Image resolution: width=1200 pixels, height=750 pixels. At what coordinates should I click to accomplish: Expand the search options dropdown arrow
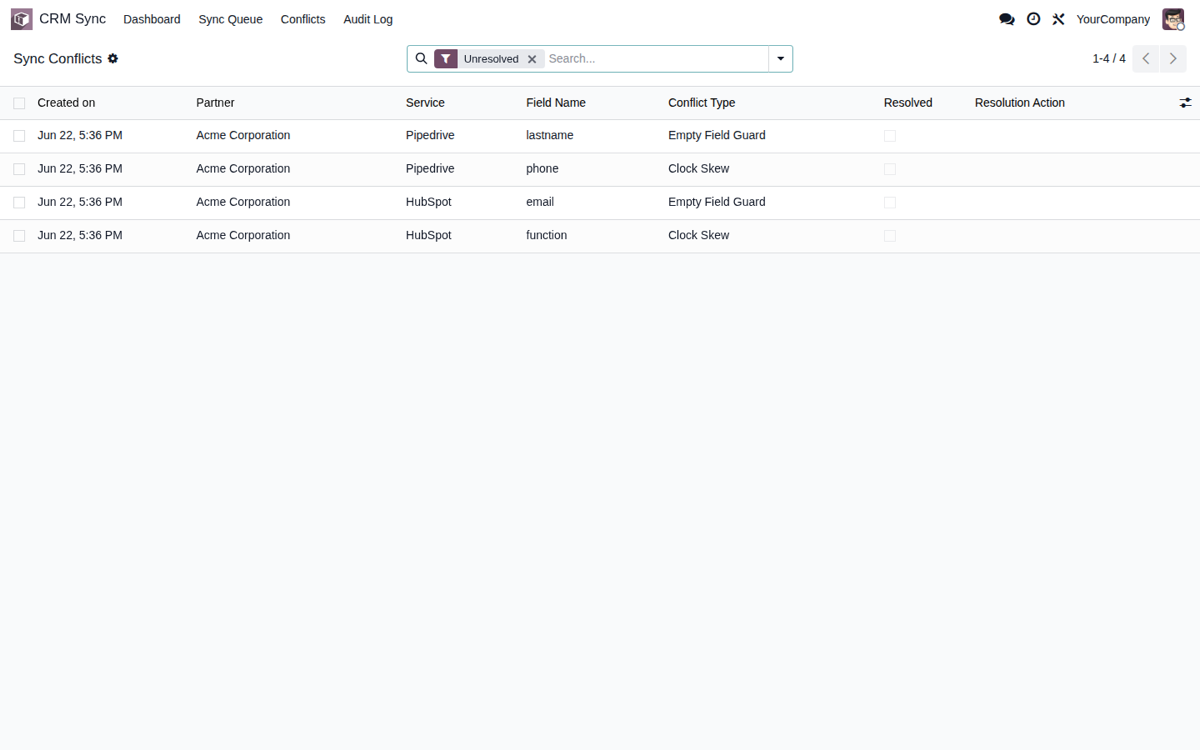coord(780,59)
